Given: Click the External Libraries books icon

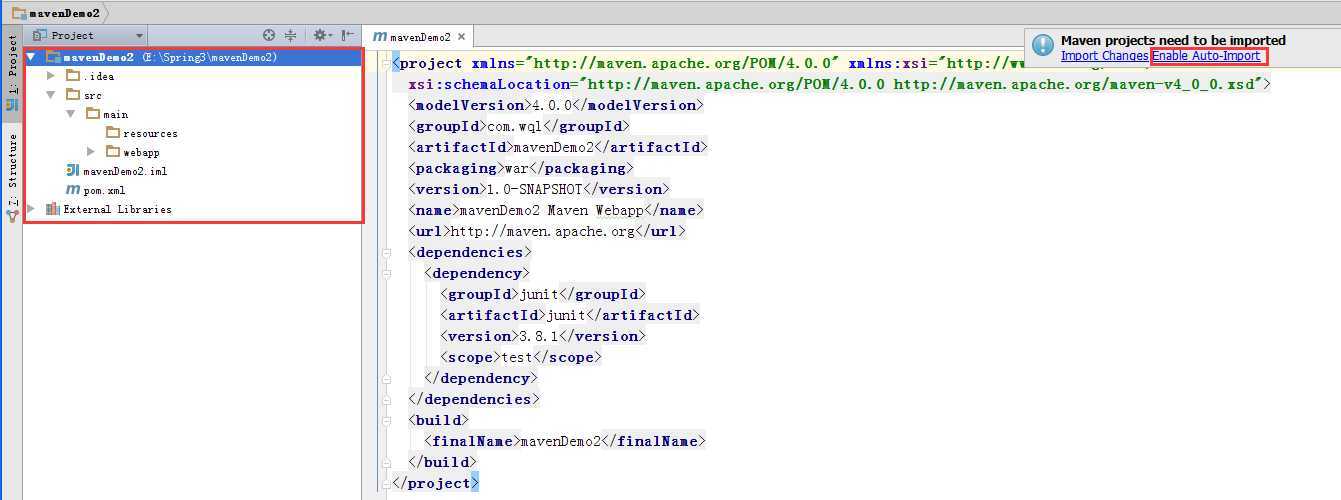Looking at the screenshot, I should coord(53,209).
